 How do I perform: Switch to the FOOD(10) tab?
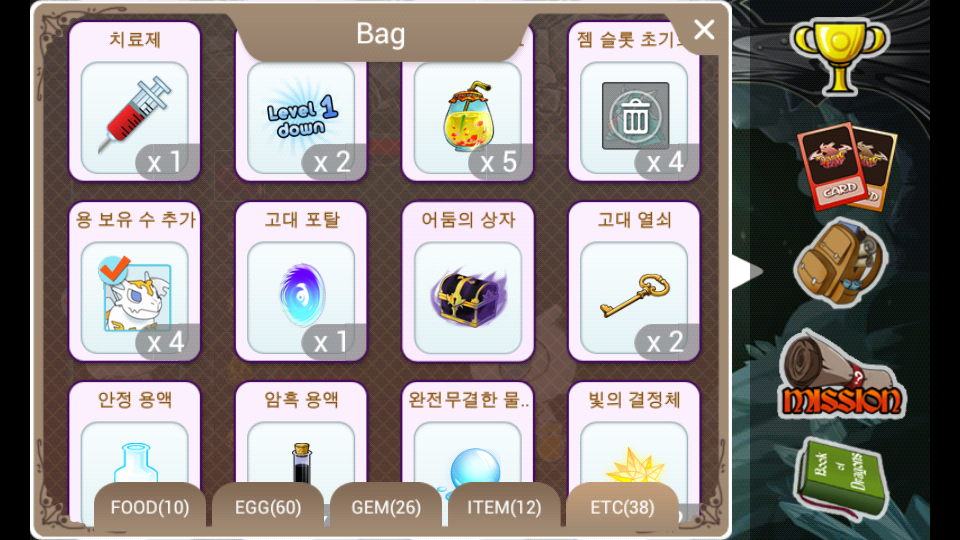150,507
